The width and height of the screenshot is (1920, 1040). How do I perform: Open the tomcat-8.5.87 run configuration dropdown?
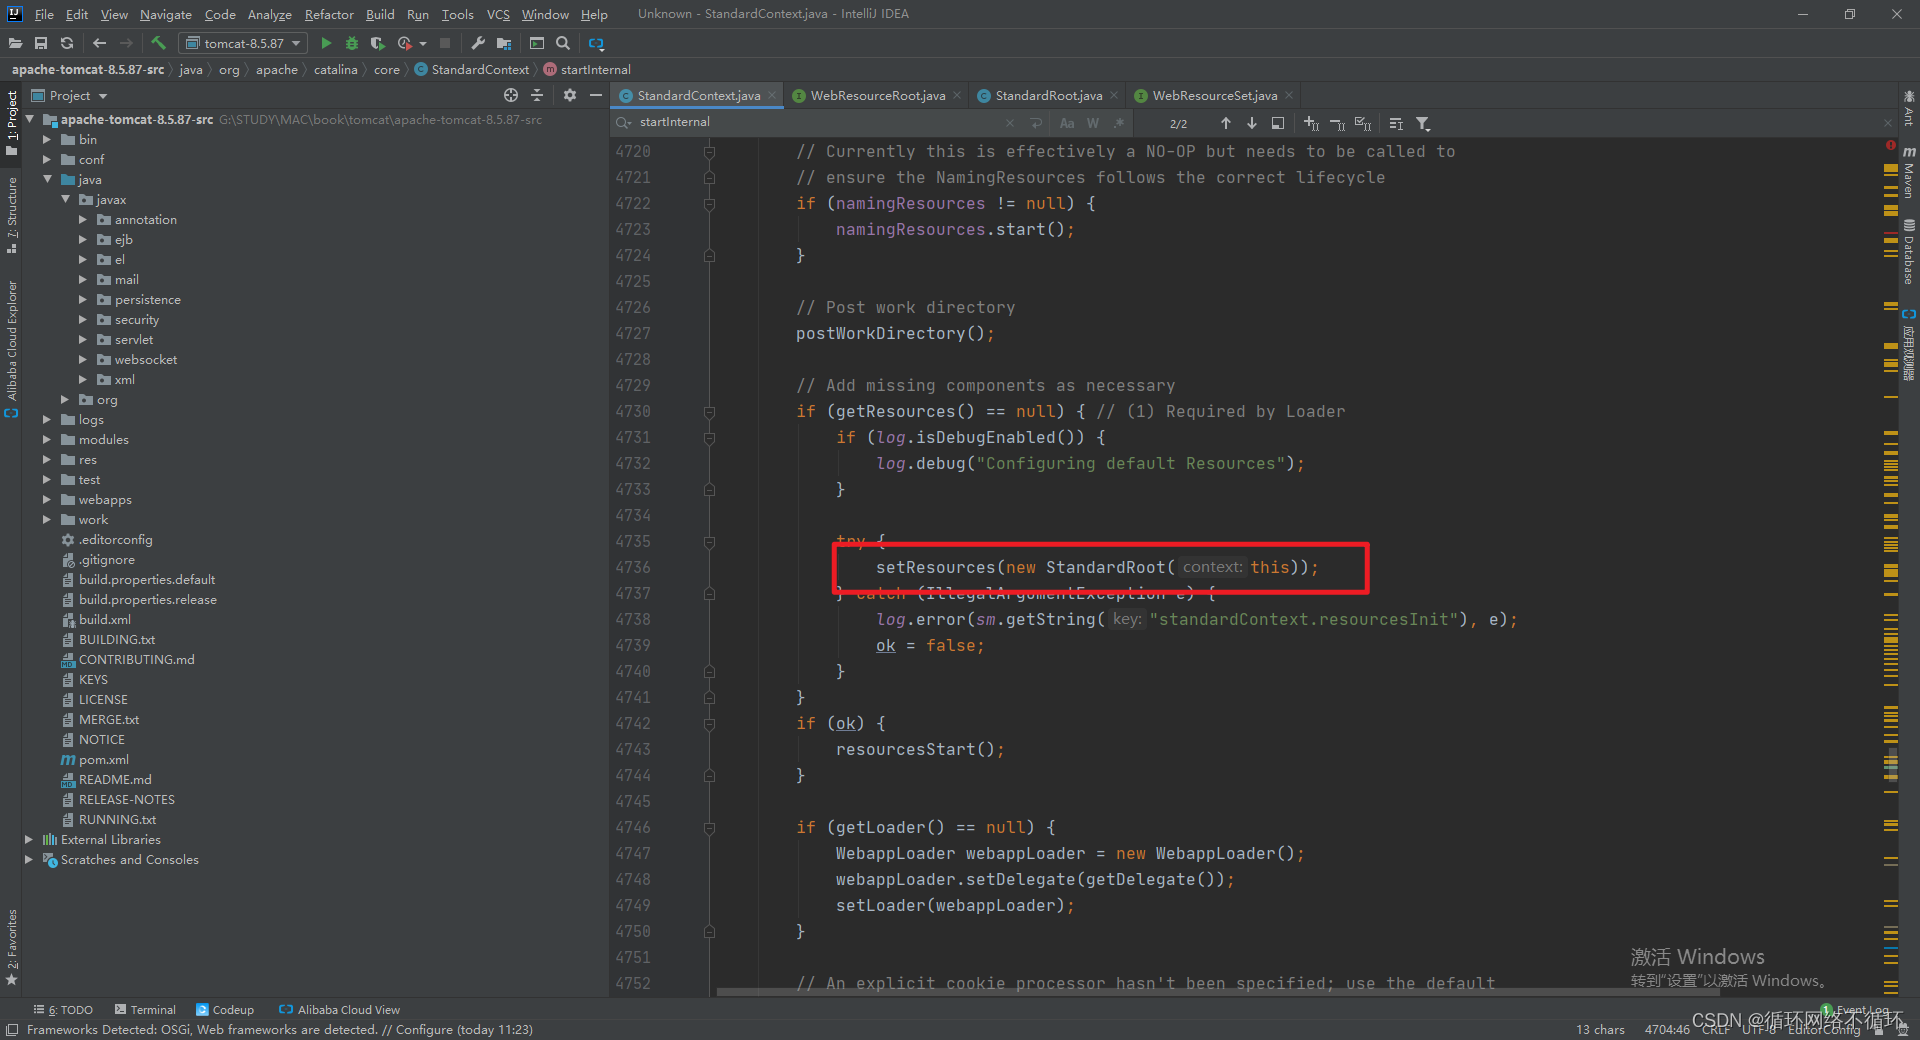297,43
